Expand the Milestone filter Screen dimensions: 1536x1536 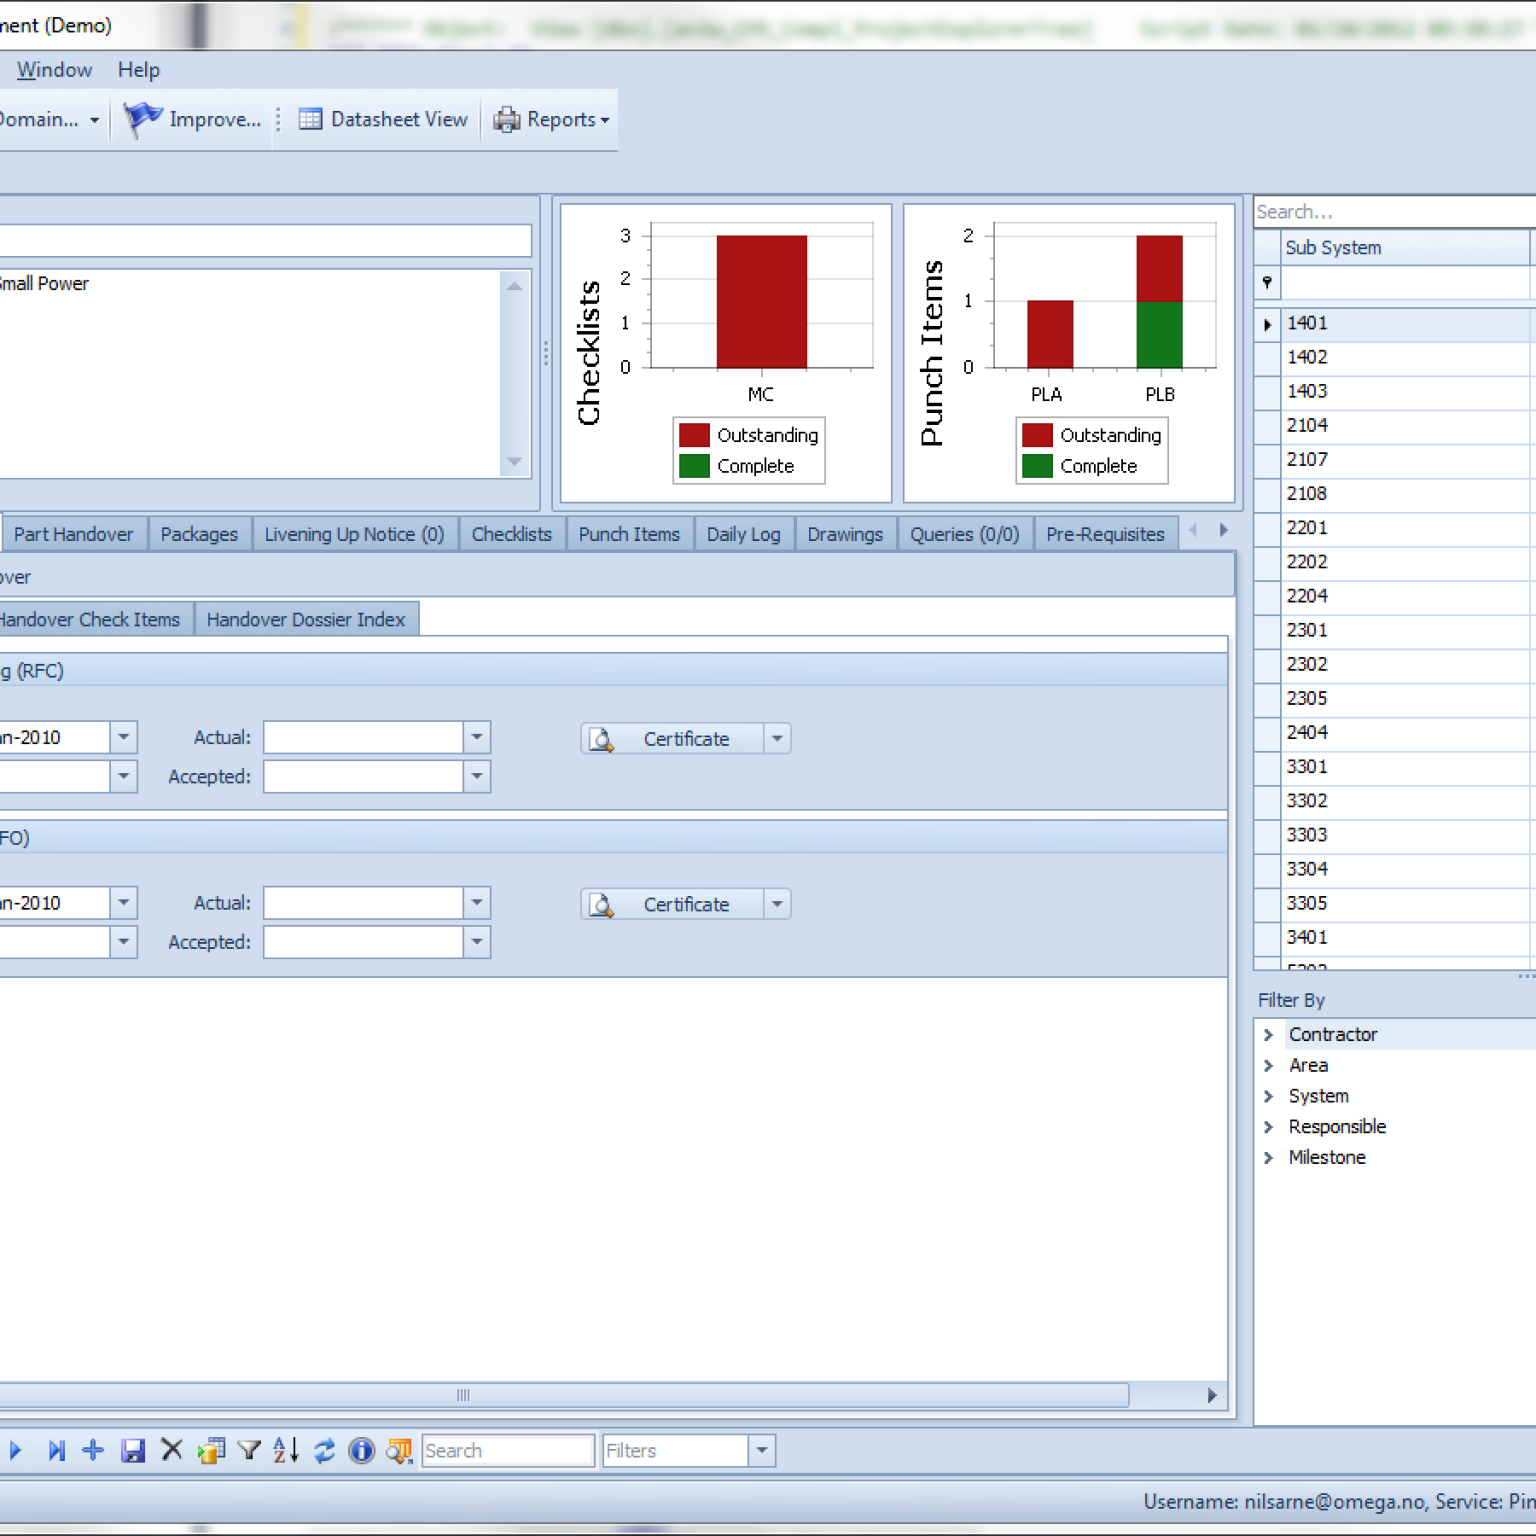[x=1268, y=1158]
